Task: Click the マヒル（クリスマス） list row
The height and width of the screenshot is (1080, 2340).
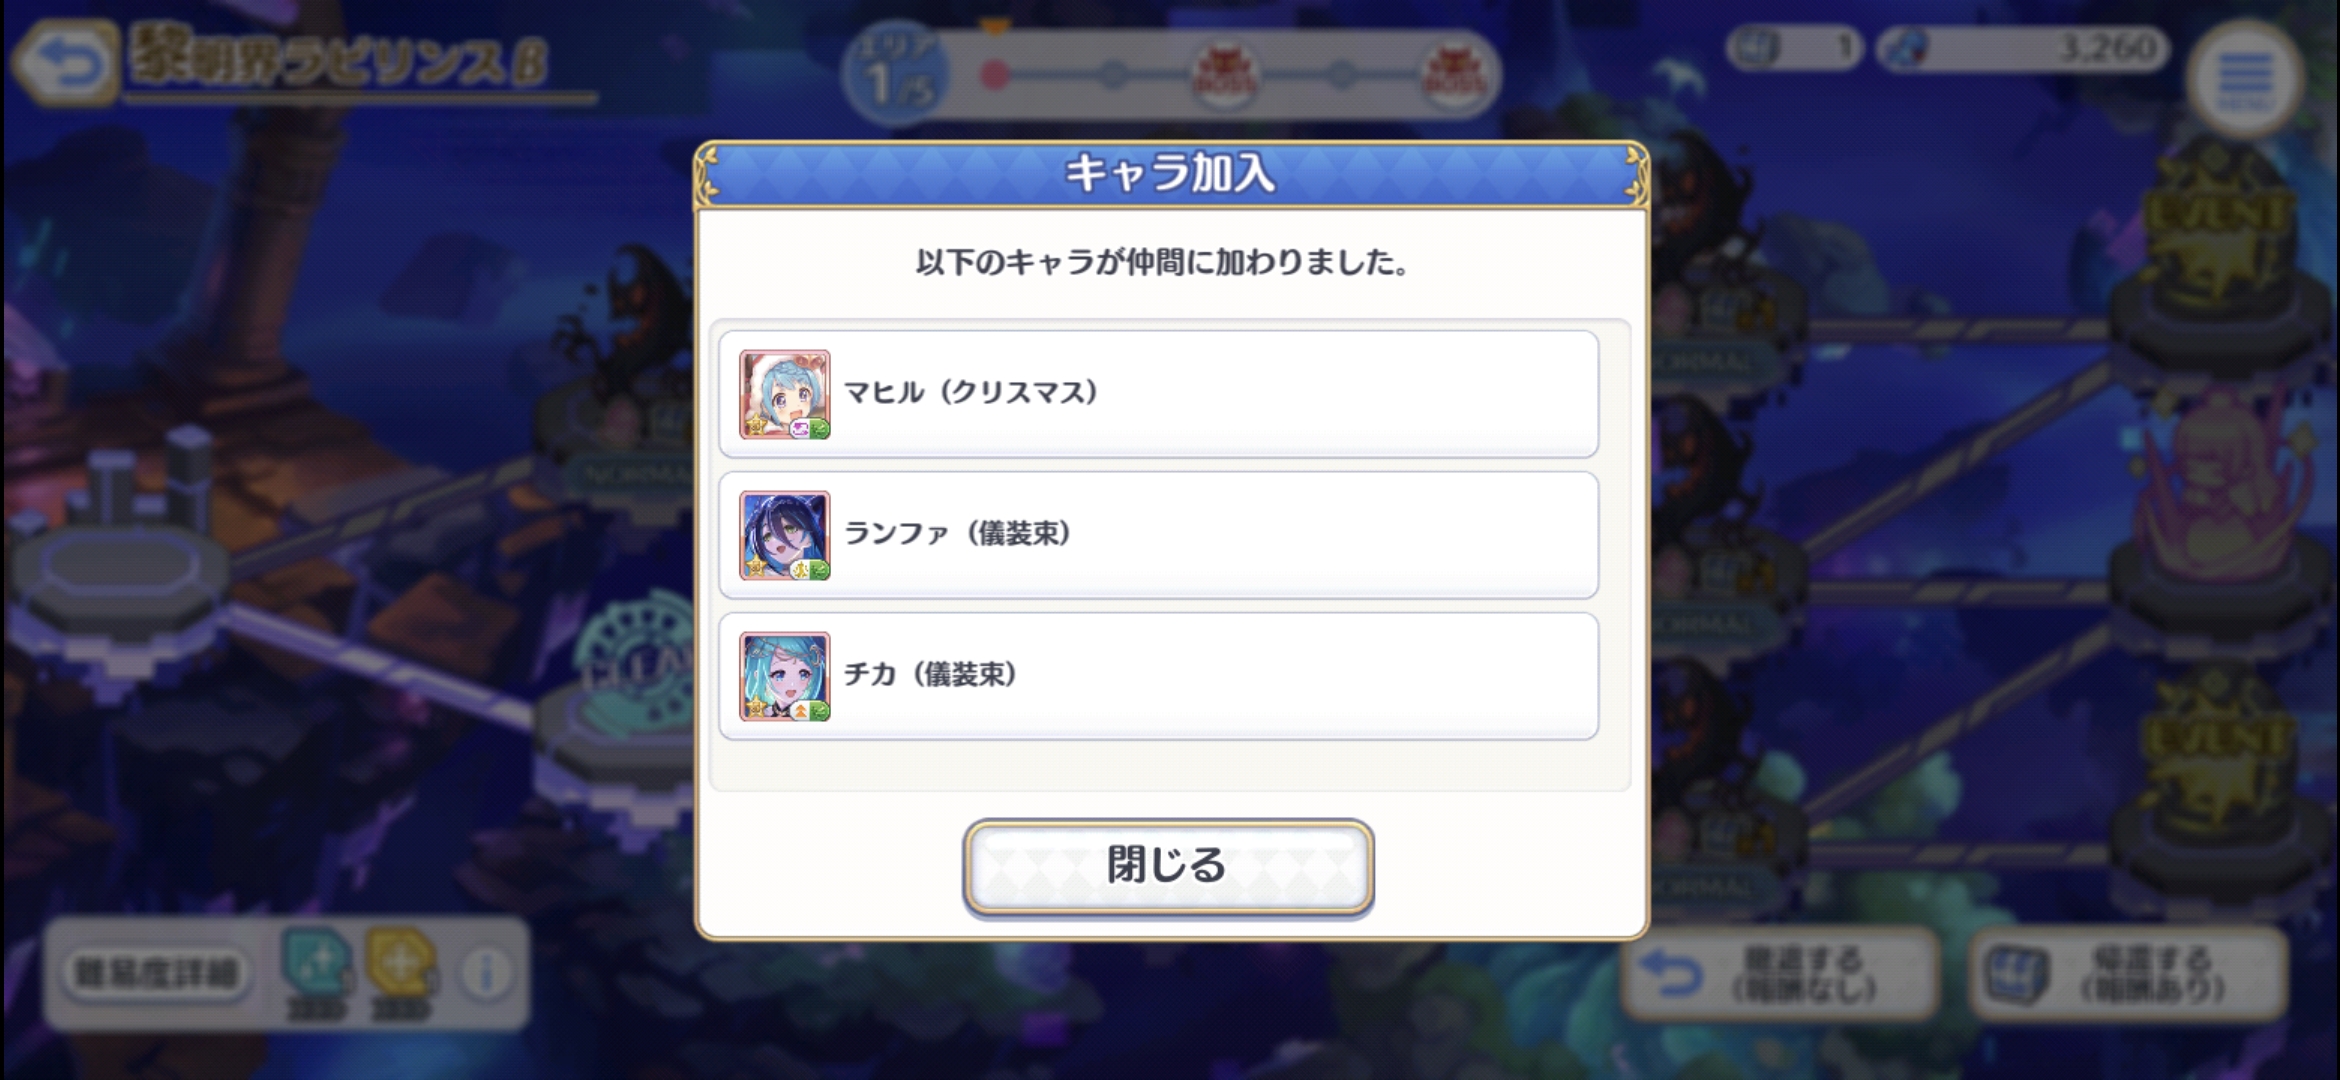Action: [1158, 395]
